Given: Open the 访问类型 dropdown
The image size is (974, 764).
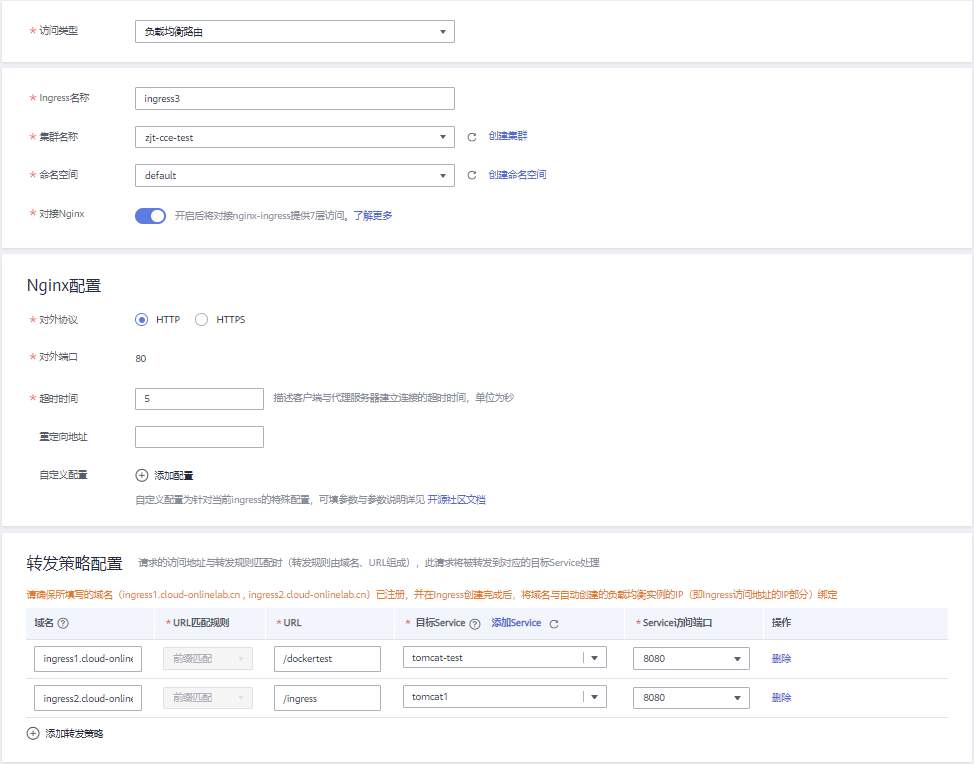Looking at the screenshot, I should point(294,32).
